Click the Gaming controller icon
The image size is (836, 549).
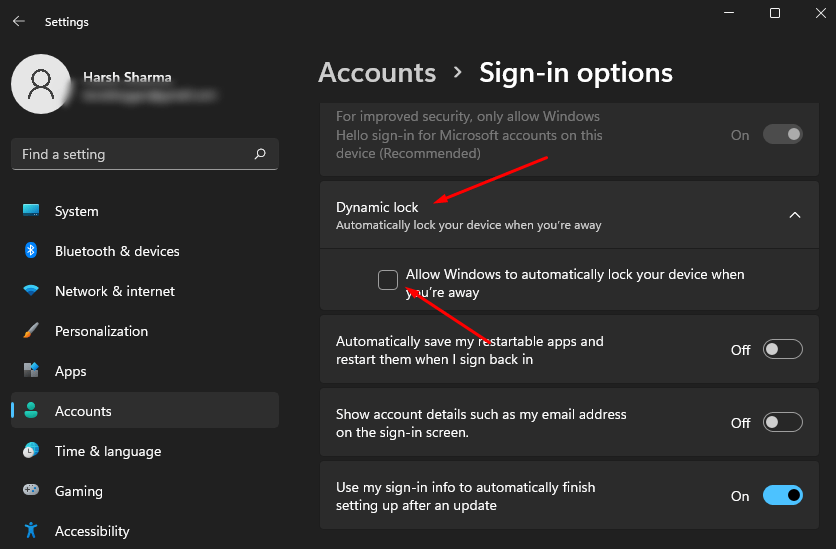coord(31,491)
